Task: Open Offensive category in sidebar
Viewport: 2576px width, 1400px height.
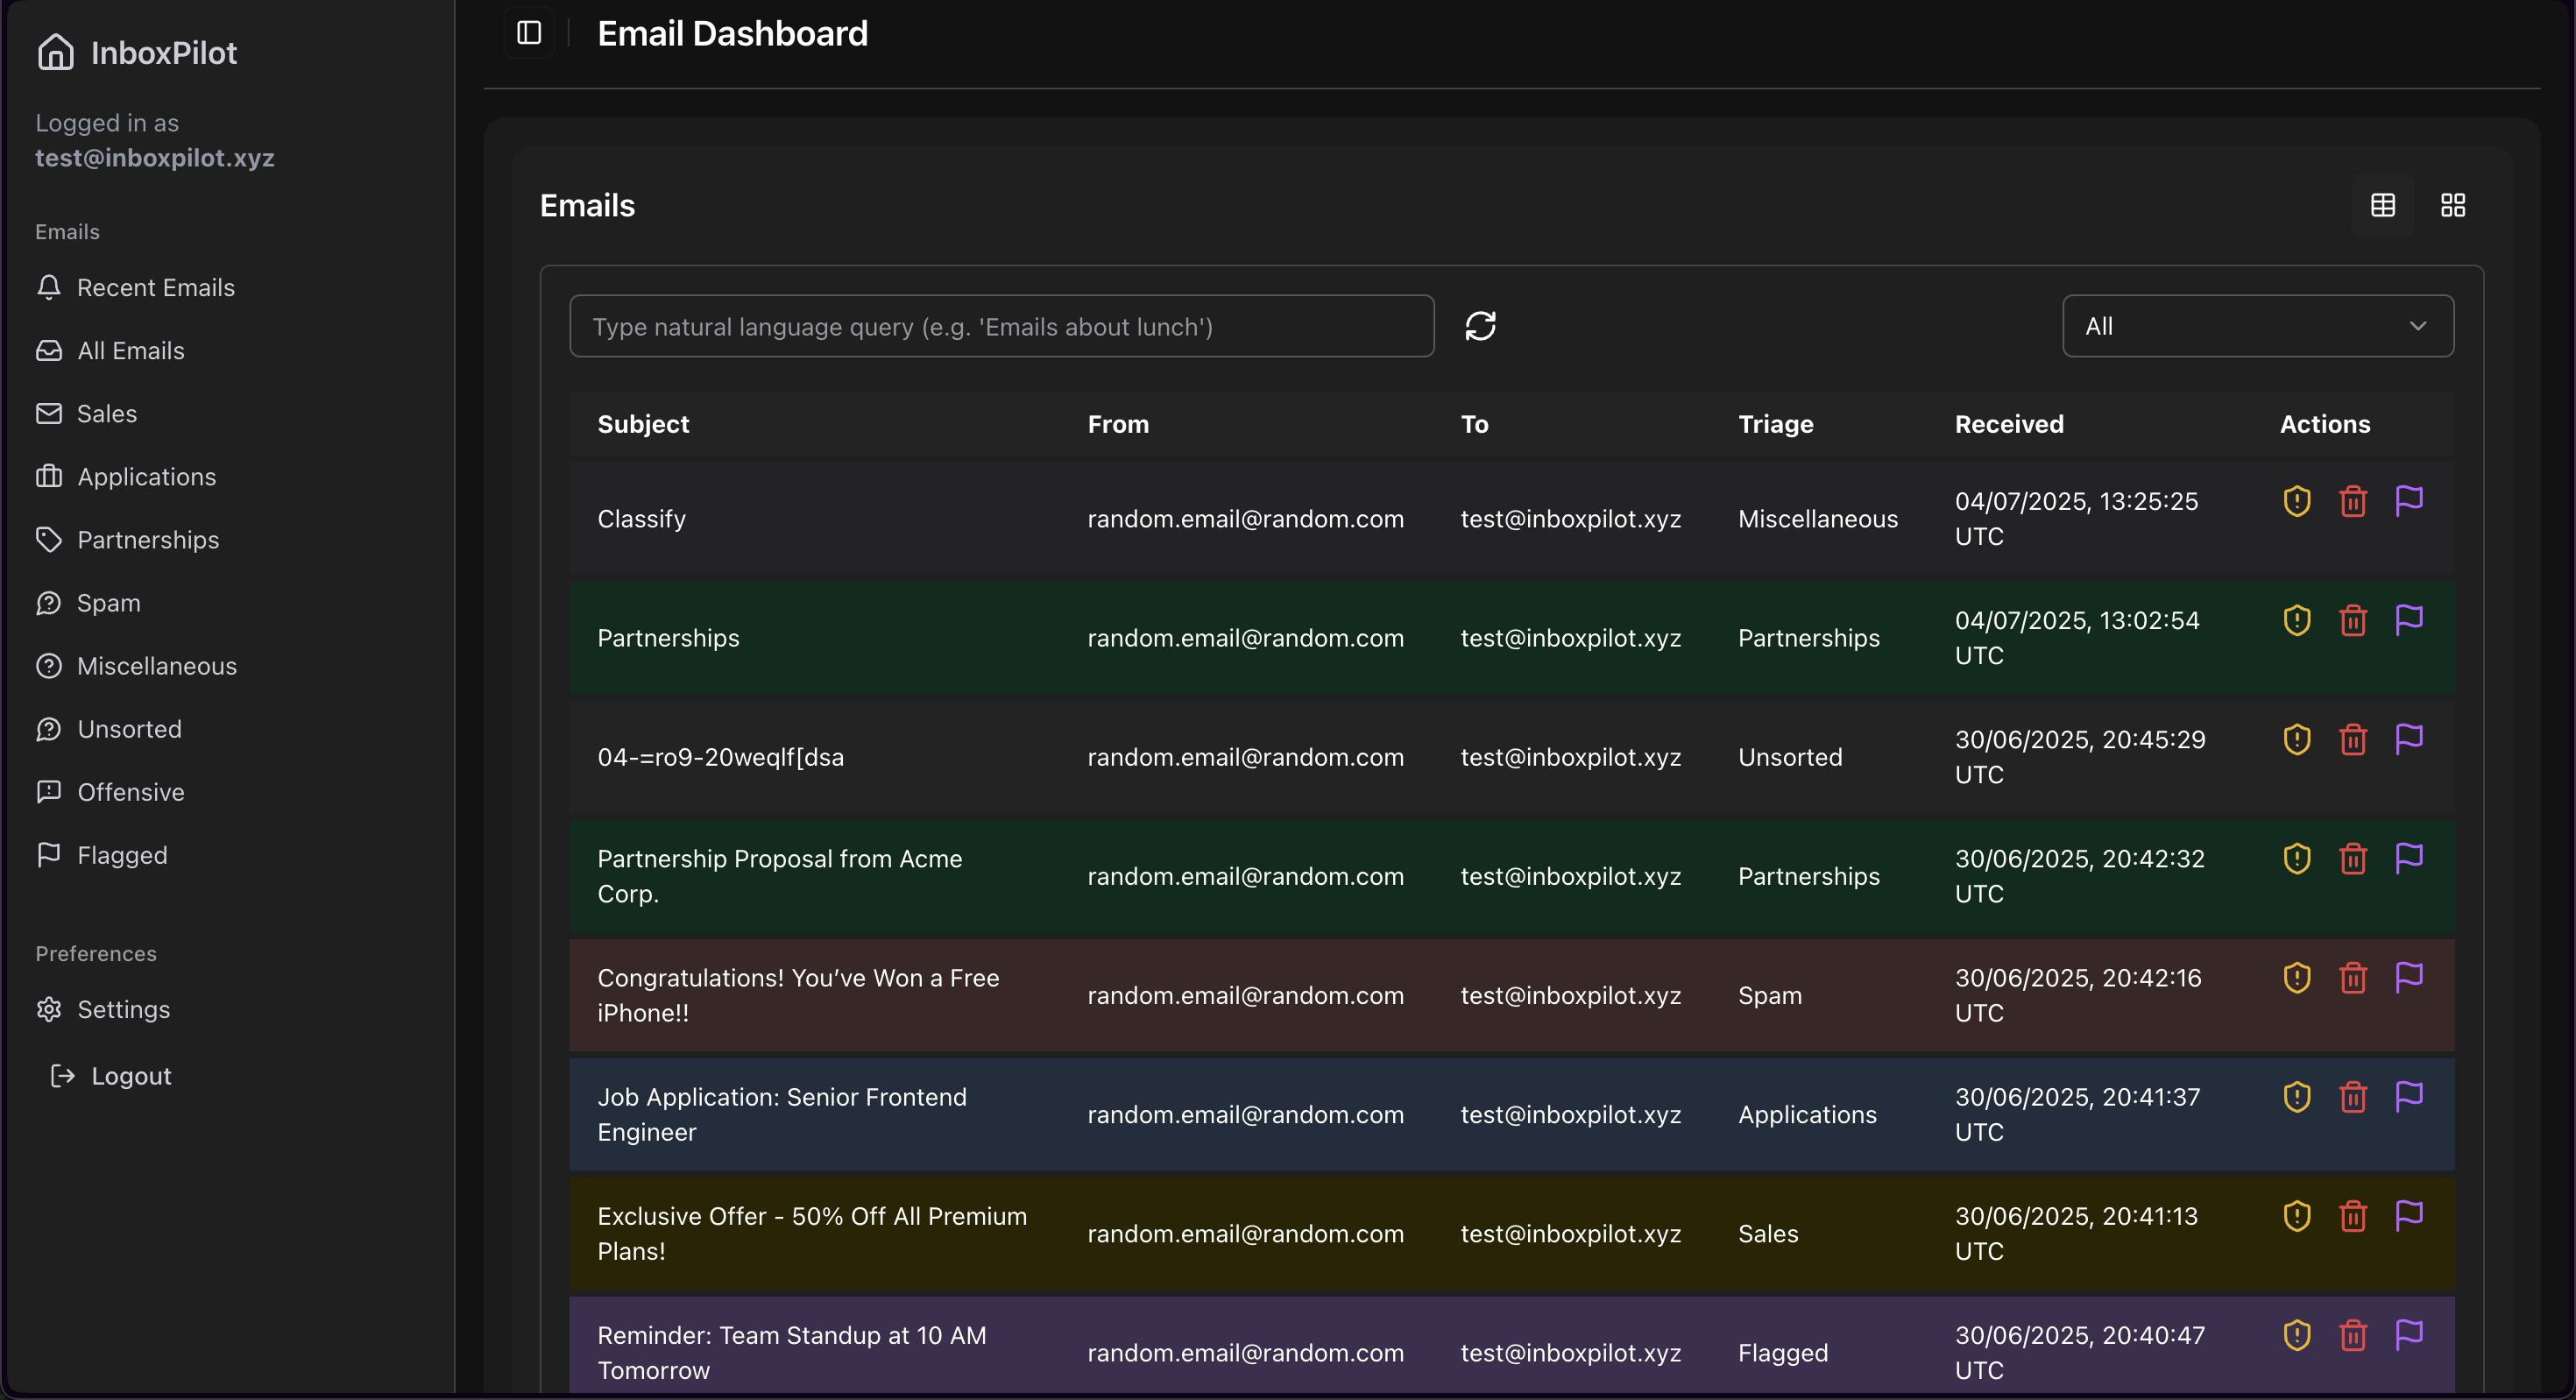Action: coord(111,792)
